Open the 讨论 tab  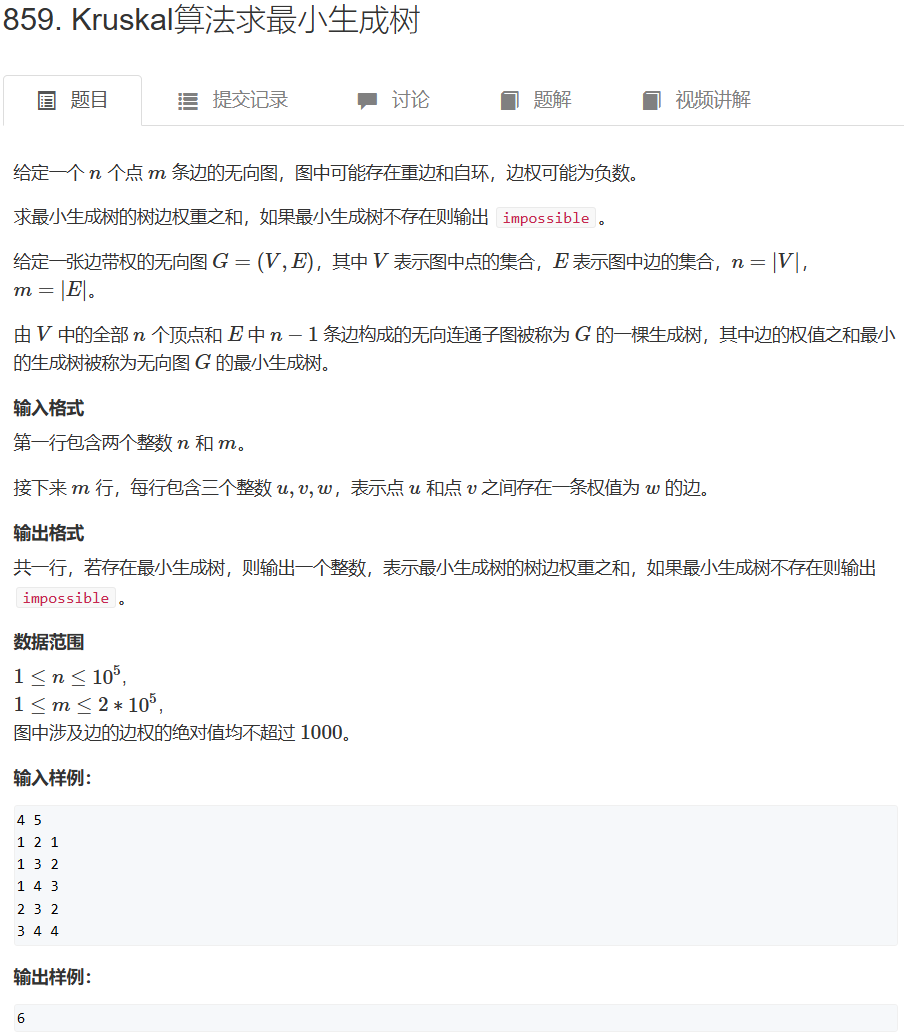pyautogui.click(x=393, y=100)
